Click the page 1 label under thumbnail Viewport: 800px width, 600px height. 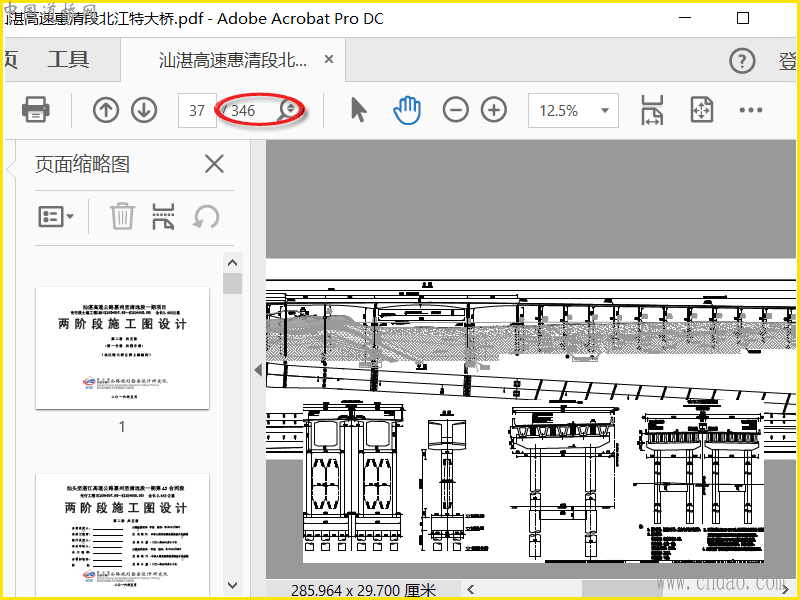[122, 427]
